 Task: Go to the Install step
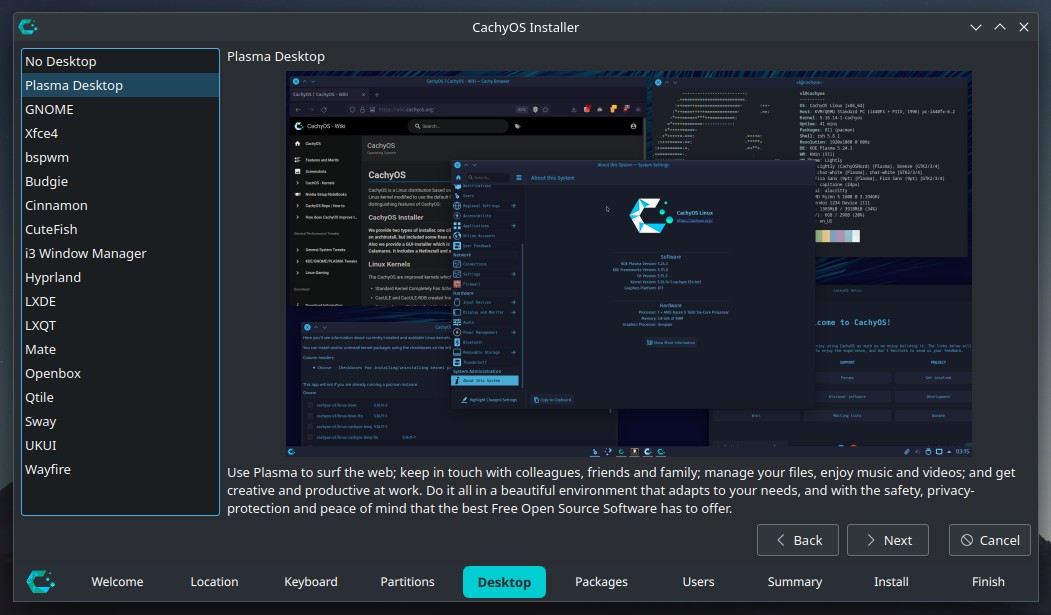pyautogui.click(x=891, y=582)
